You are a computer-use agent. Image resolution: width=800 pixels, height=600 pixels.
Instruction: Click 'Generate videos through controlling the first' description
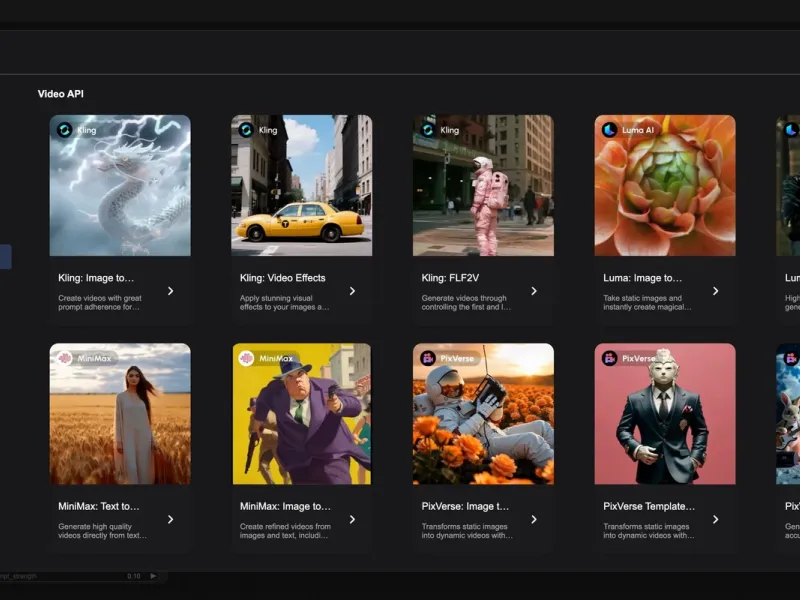tap(466, 303)
